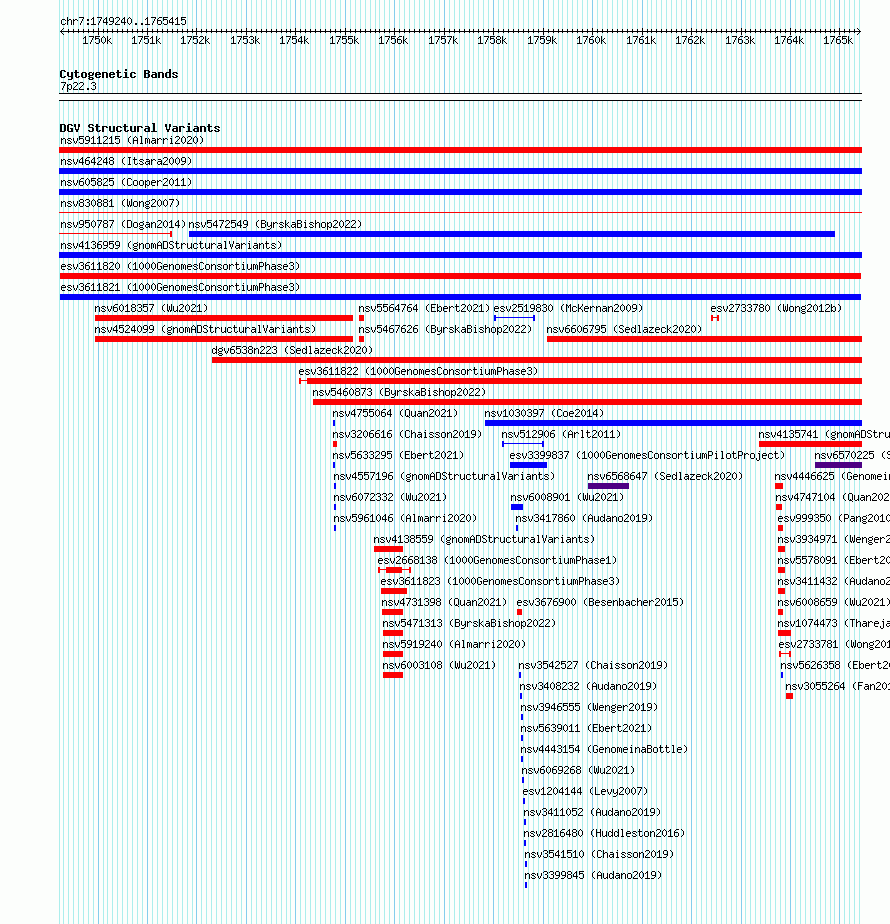This screenshot has width=890, height=924.
Task: Open dgv6538n223 (Sedlazeck2020) variant
Action: coord(292,351)
